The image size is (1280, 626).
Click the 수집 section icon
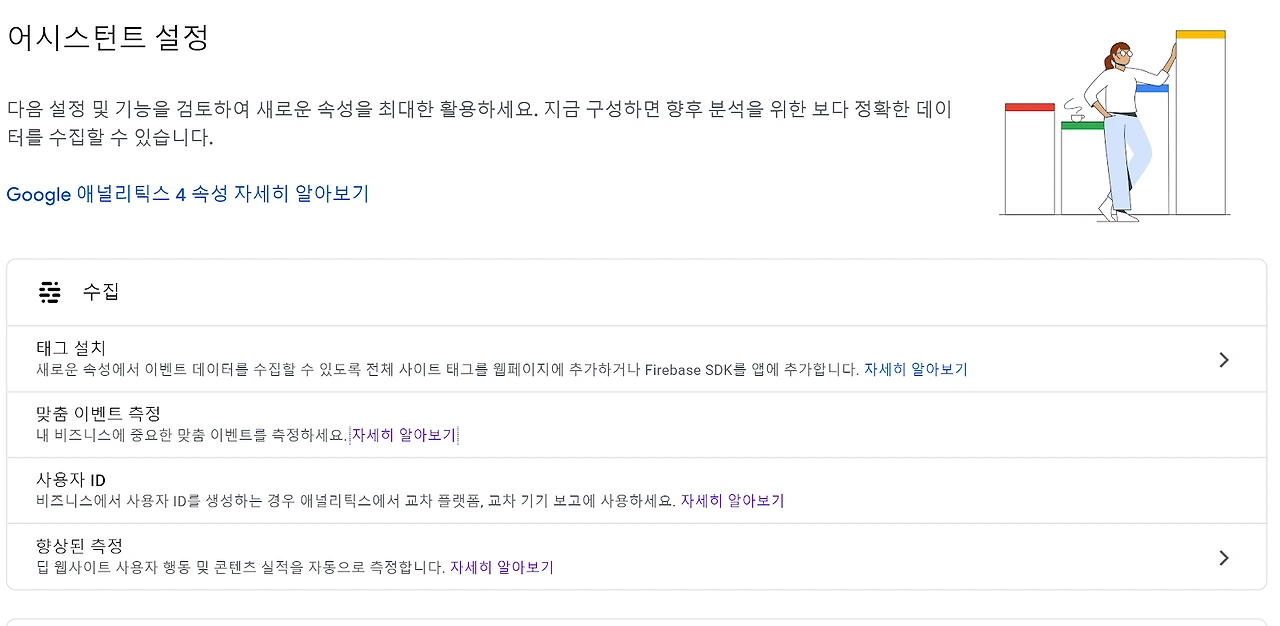point(50,292)
